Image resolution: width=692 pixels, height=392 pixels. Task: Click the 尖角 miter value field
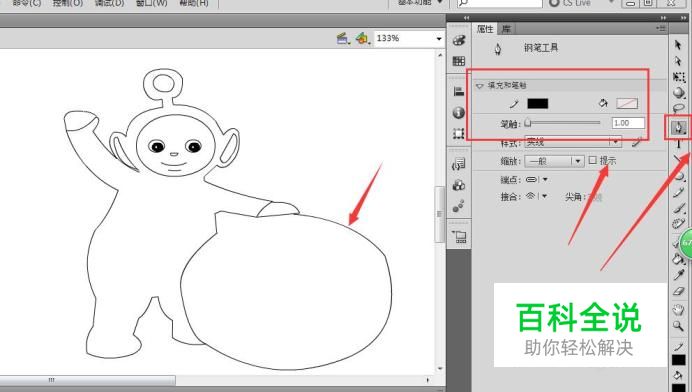pos(596,197)
